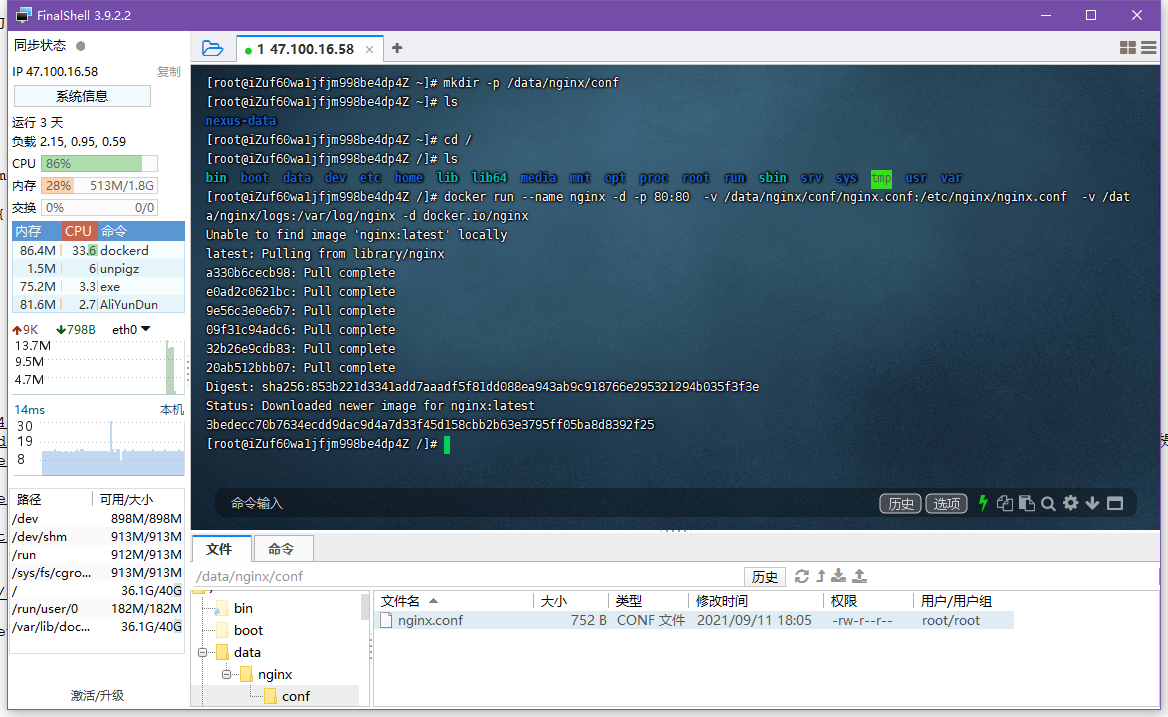This screenshot has width=1168, height=717.
Task: Click the file tree vertical scrollbar
Action: click(365, 607)
